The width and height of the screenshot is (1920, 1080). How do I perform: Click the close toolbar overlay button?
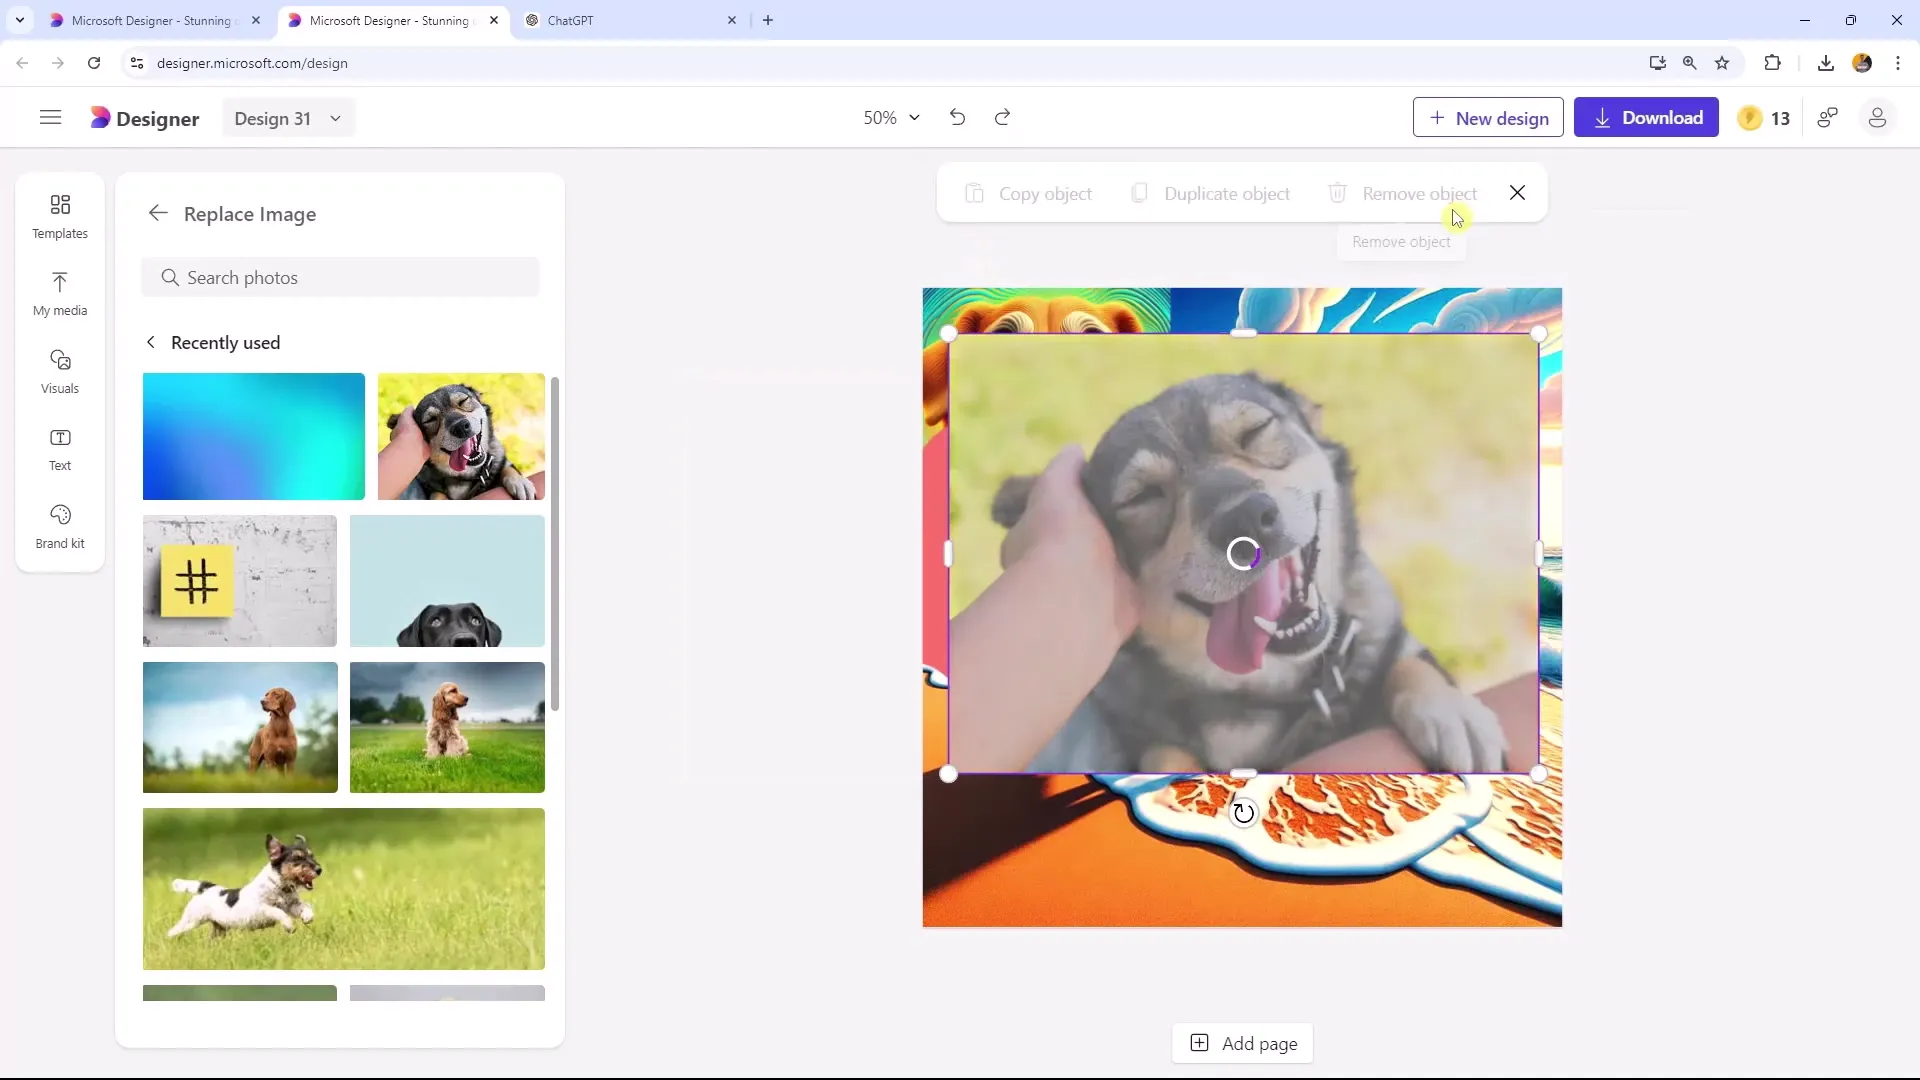(1518, 194)
